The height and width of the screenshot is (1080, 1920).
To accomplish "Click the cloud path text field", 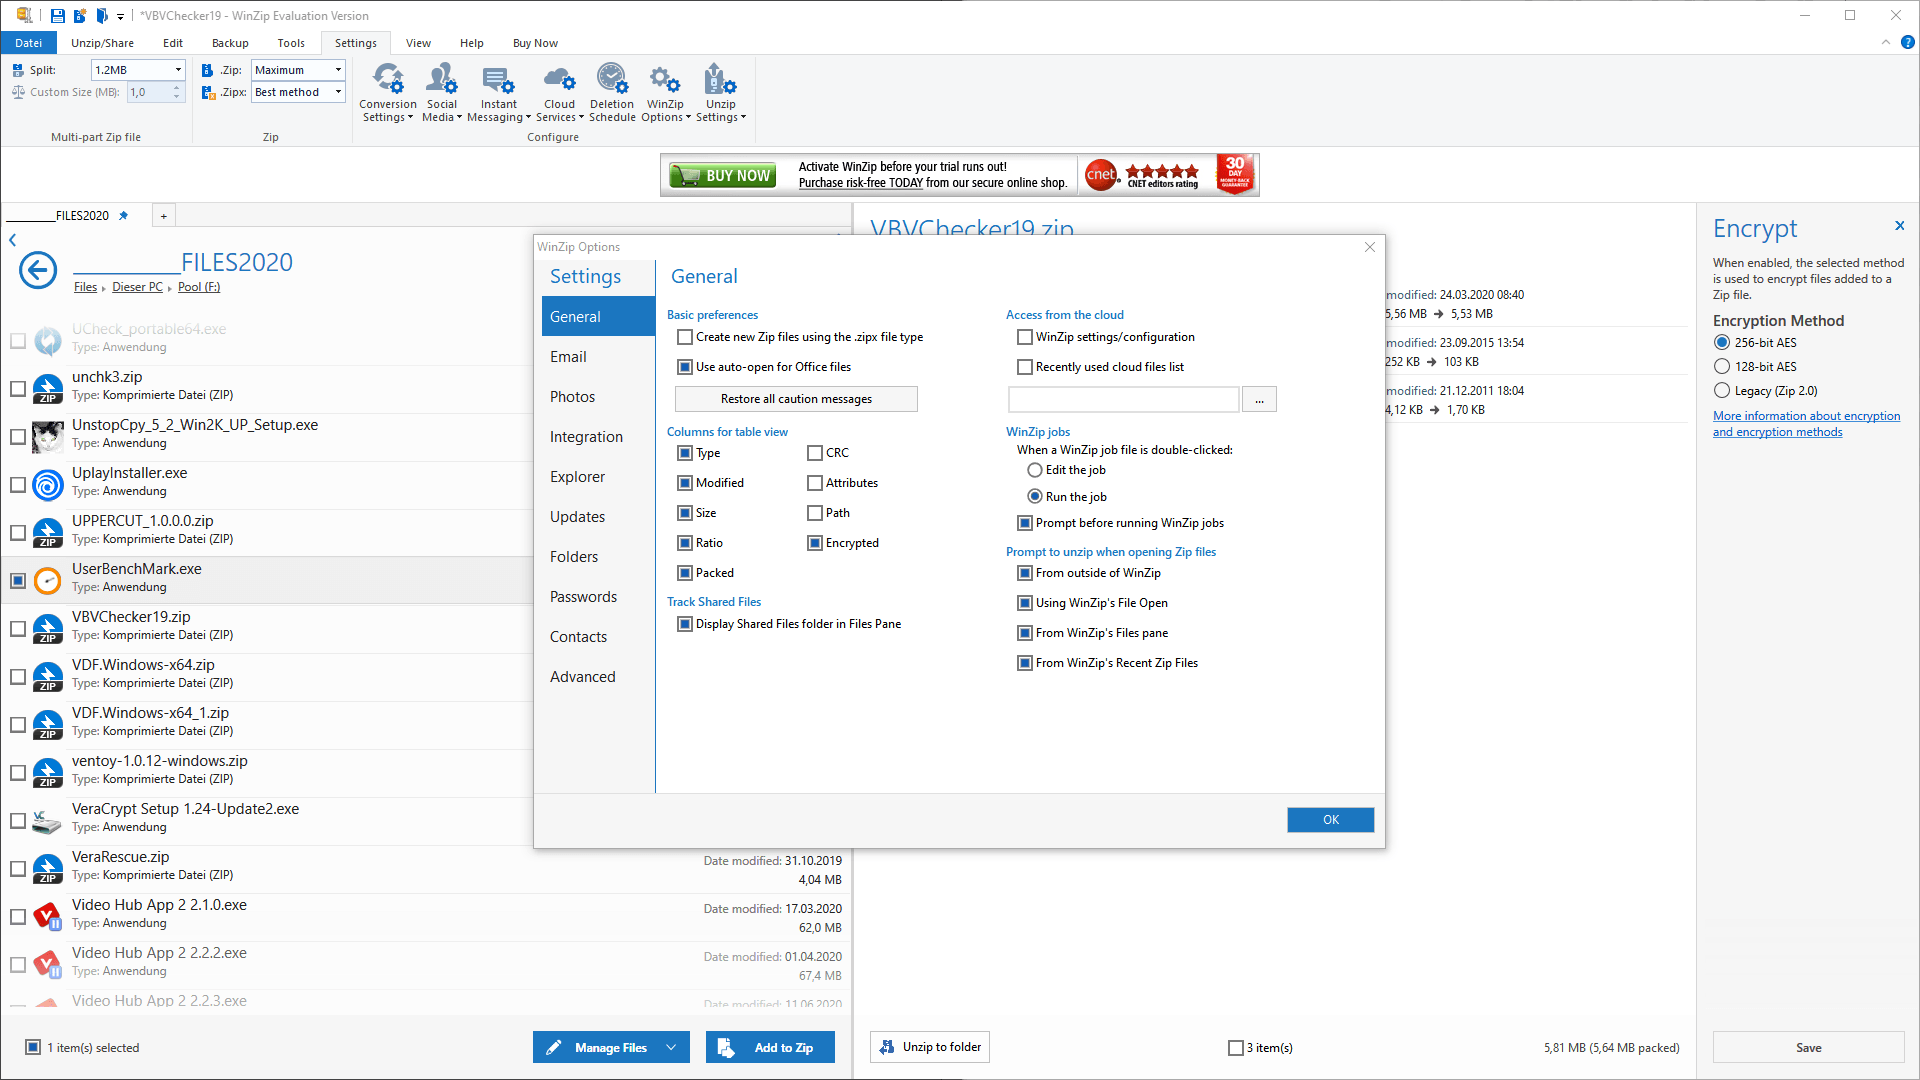I will [1123, 400].
